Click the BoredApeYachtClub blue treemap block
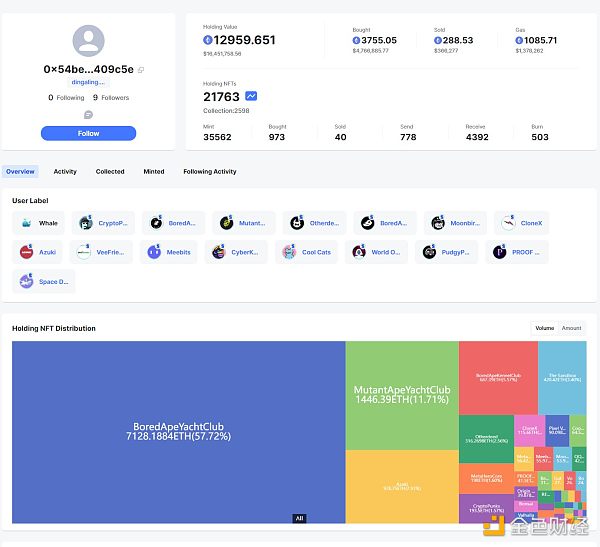 click(x=178, y=430)
